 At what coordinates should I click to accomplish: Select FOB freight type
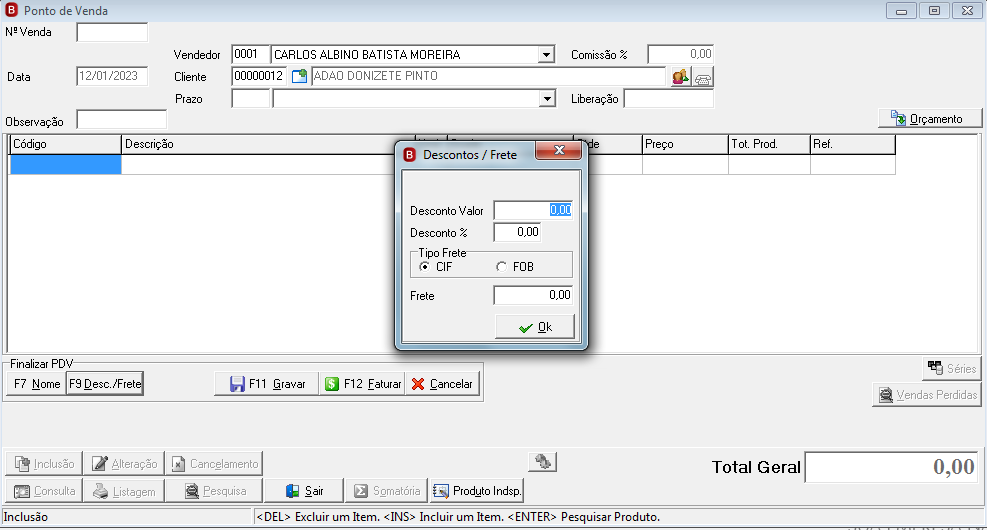pos(514,267)
